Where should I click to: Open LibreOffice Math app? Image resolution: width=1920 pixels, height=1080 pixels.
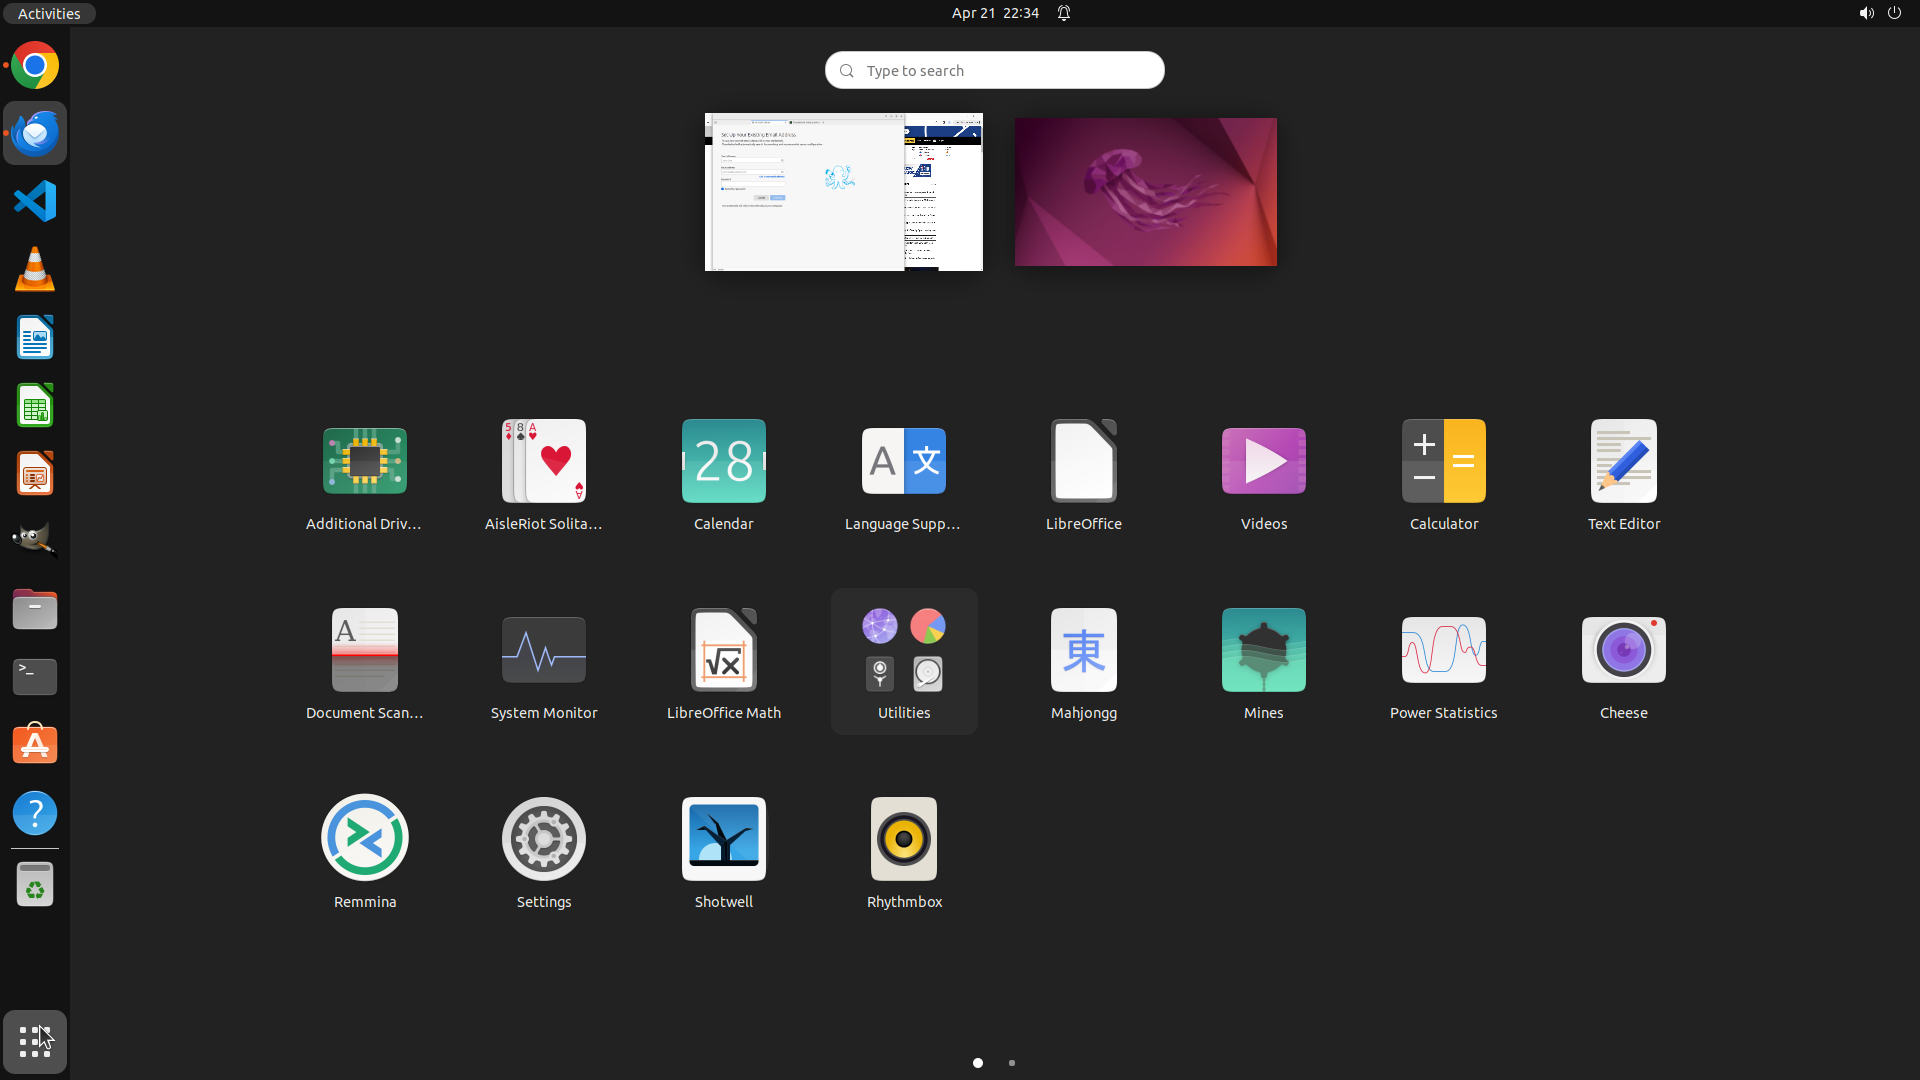click(723, 651)
